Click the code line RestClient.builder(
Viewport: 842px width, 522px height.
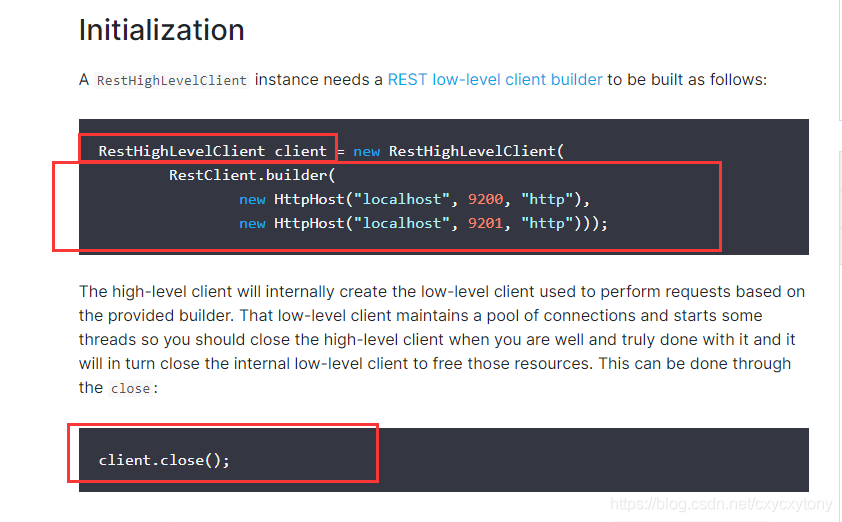click(252, 175)
